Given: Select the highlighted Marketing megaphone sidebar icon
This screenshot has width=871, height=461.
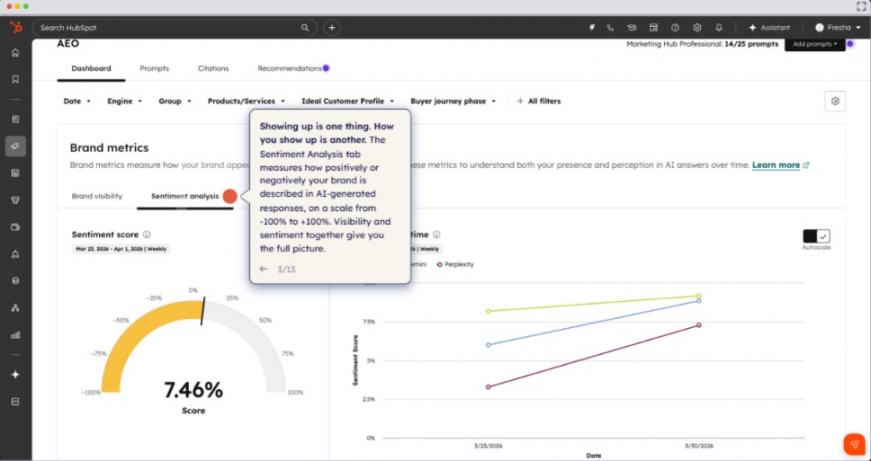Looking at the screenshot, I should 16,146.
